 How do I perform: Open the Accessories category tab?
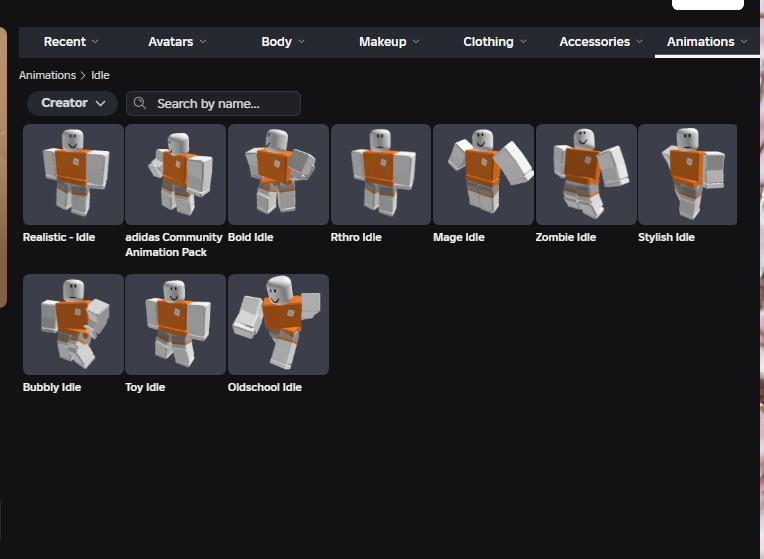(601, 42)
